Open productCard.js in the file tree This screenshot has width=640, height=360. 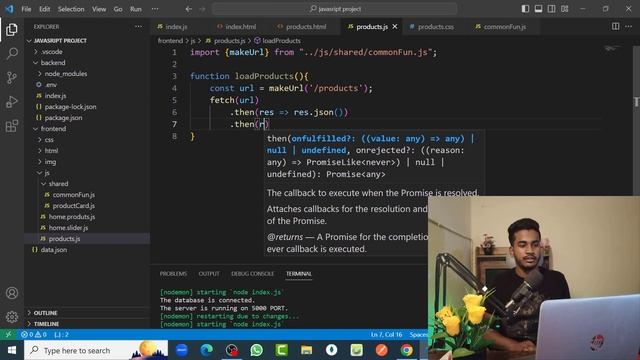87,206
